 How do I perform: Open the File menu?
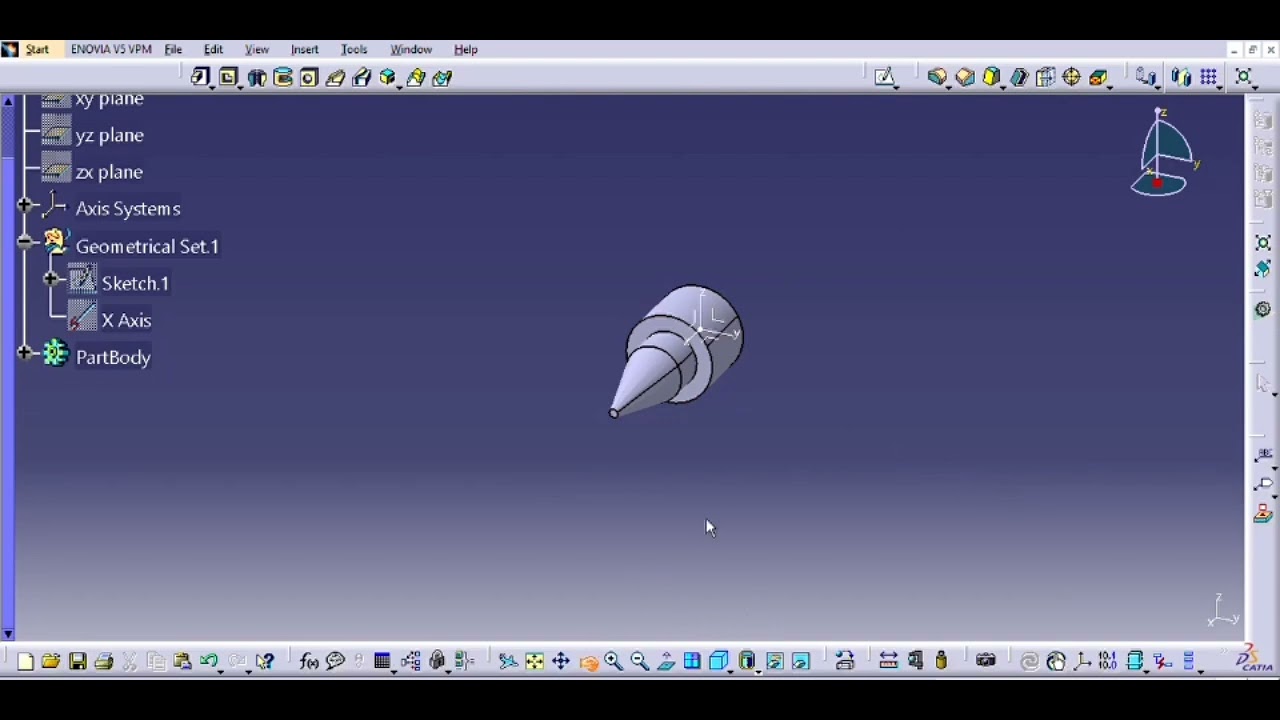(173, 49)
